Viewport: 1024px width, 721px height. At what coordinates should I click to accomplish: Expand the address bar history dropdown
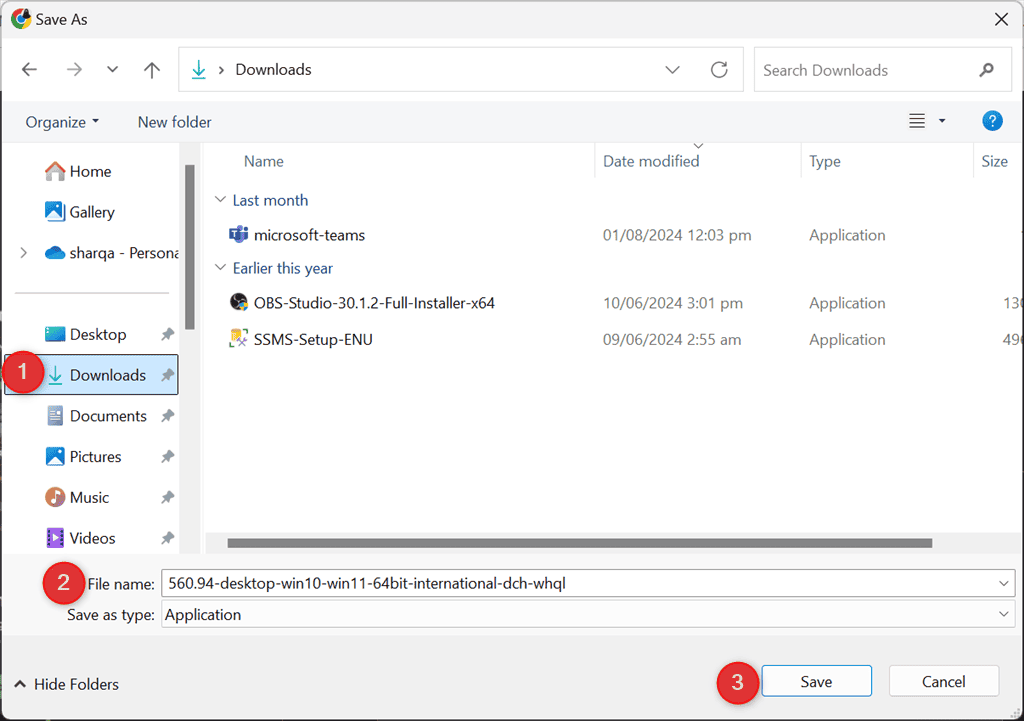tap(673, 70)
